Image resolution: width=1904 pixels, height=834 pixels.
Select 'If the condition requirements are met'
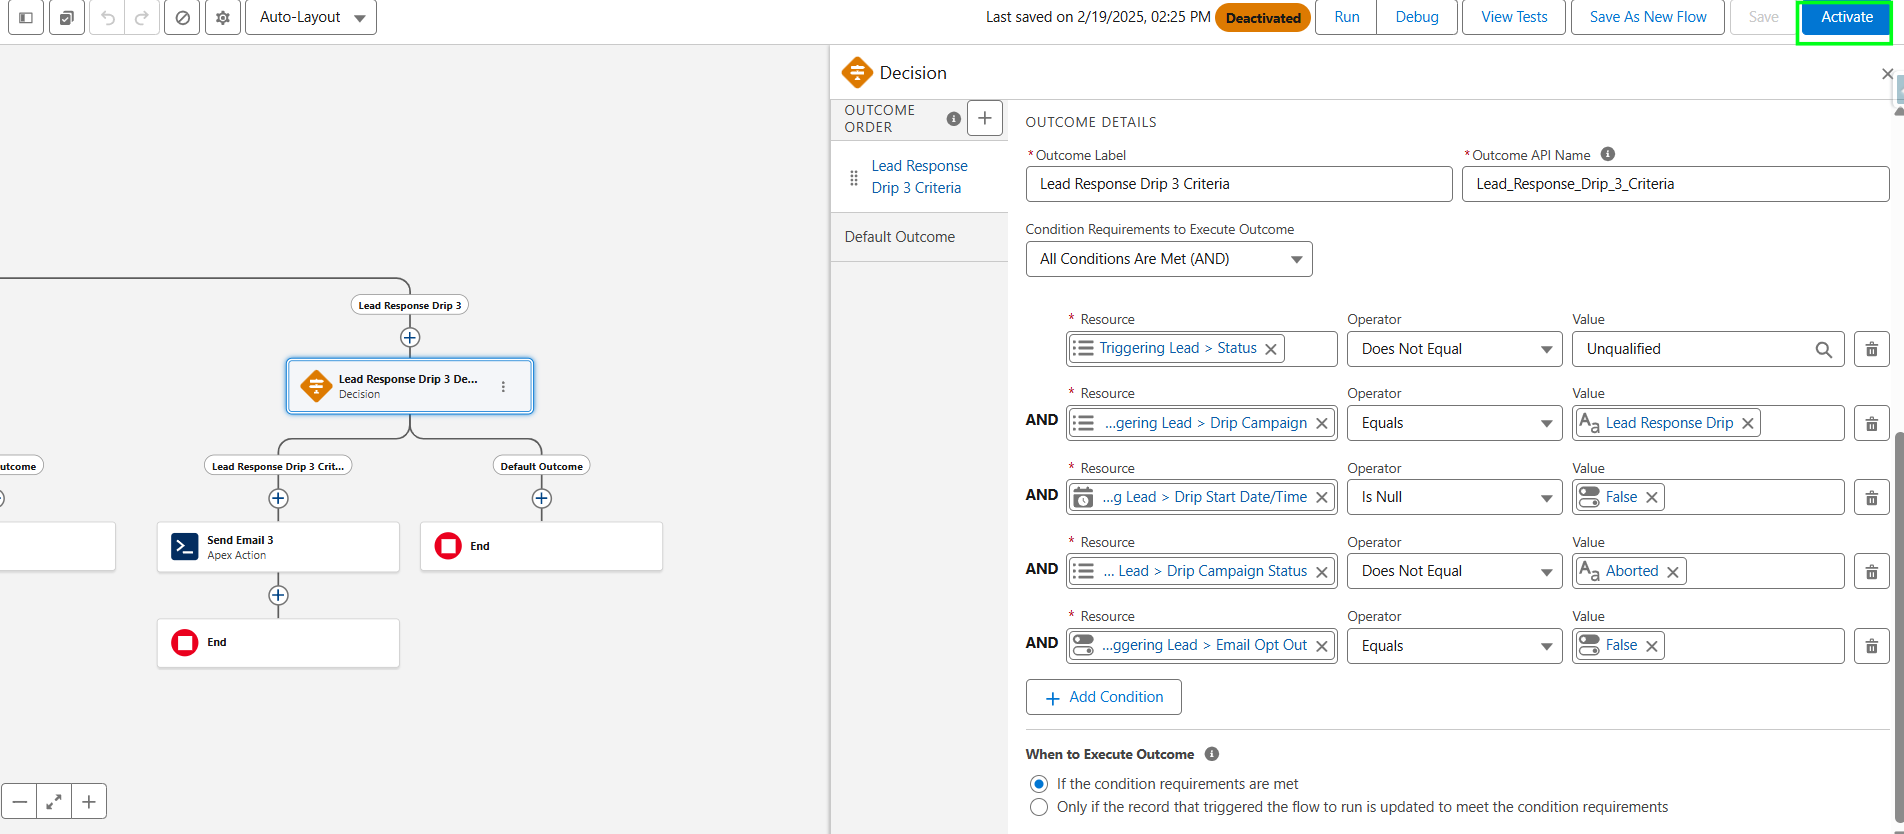point(1039,784)
